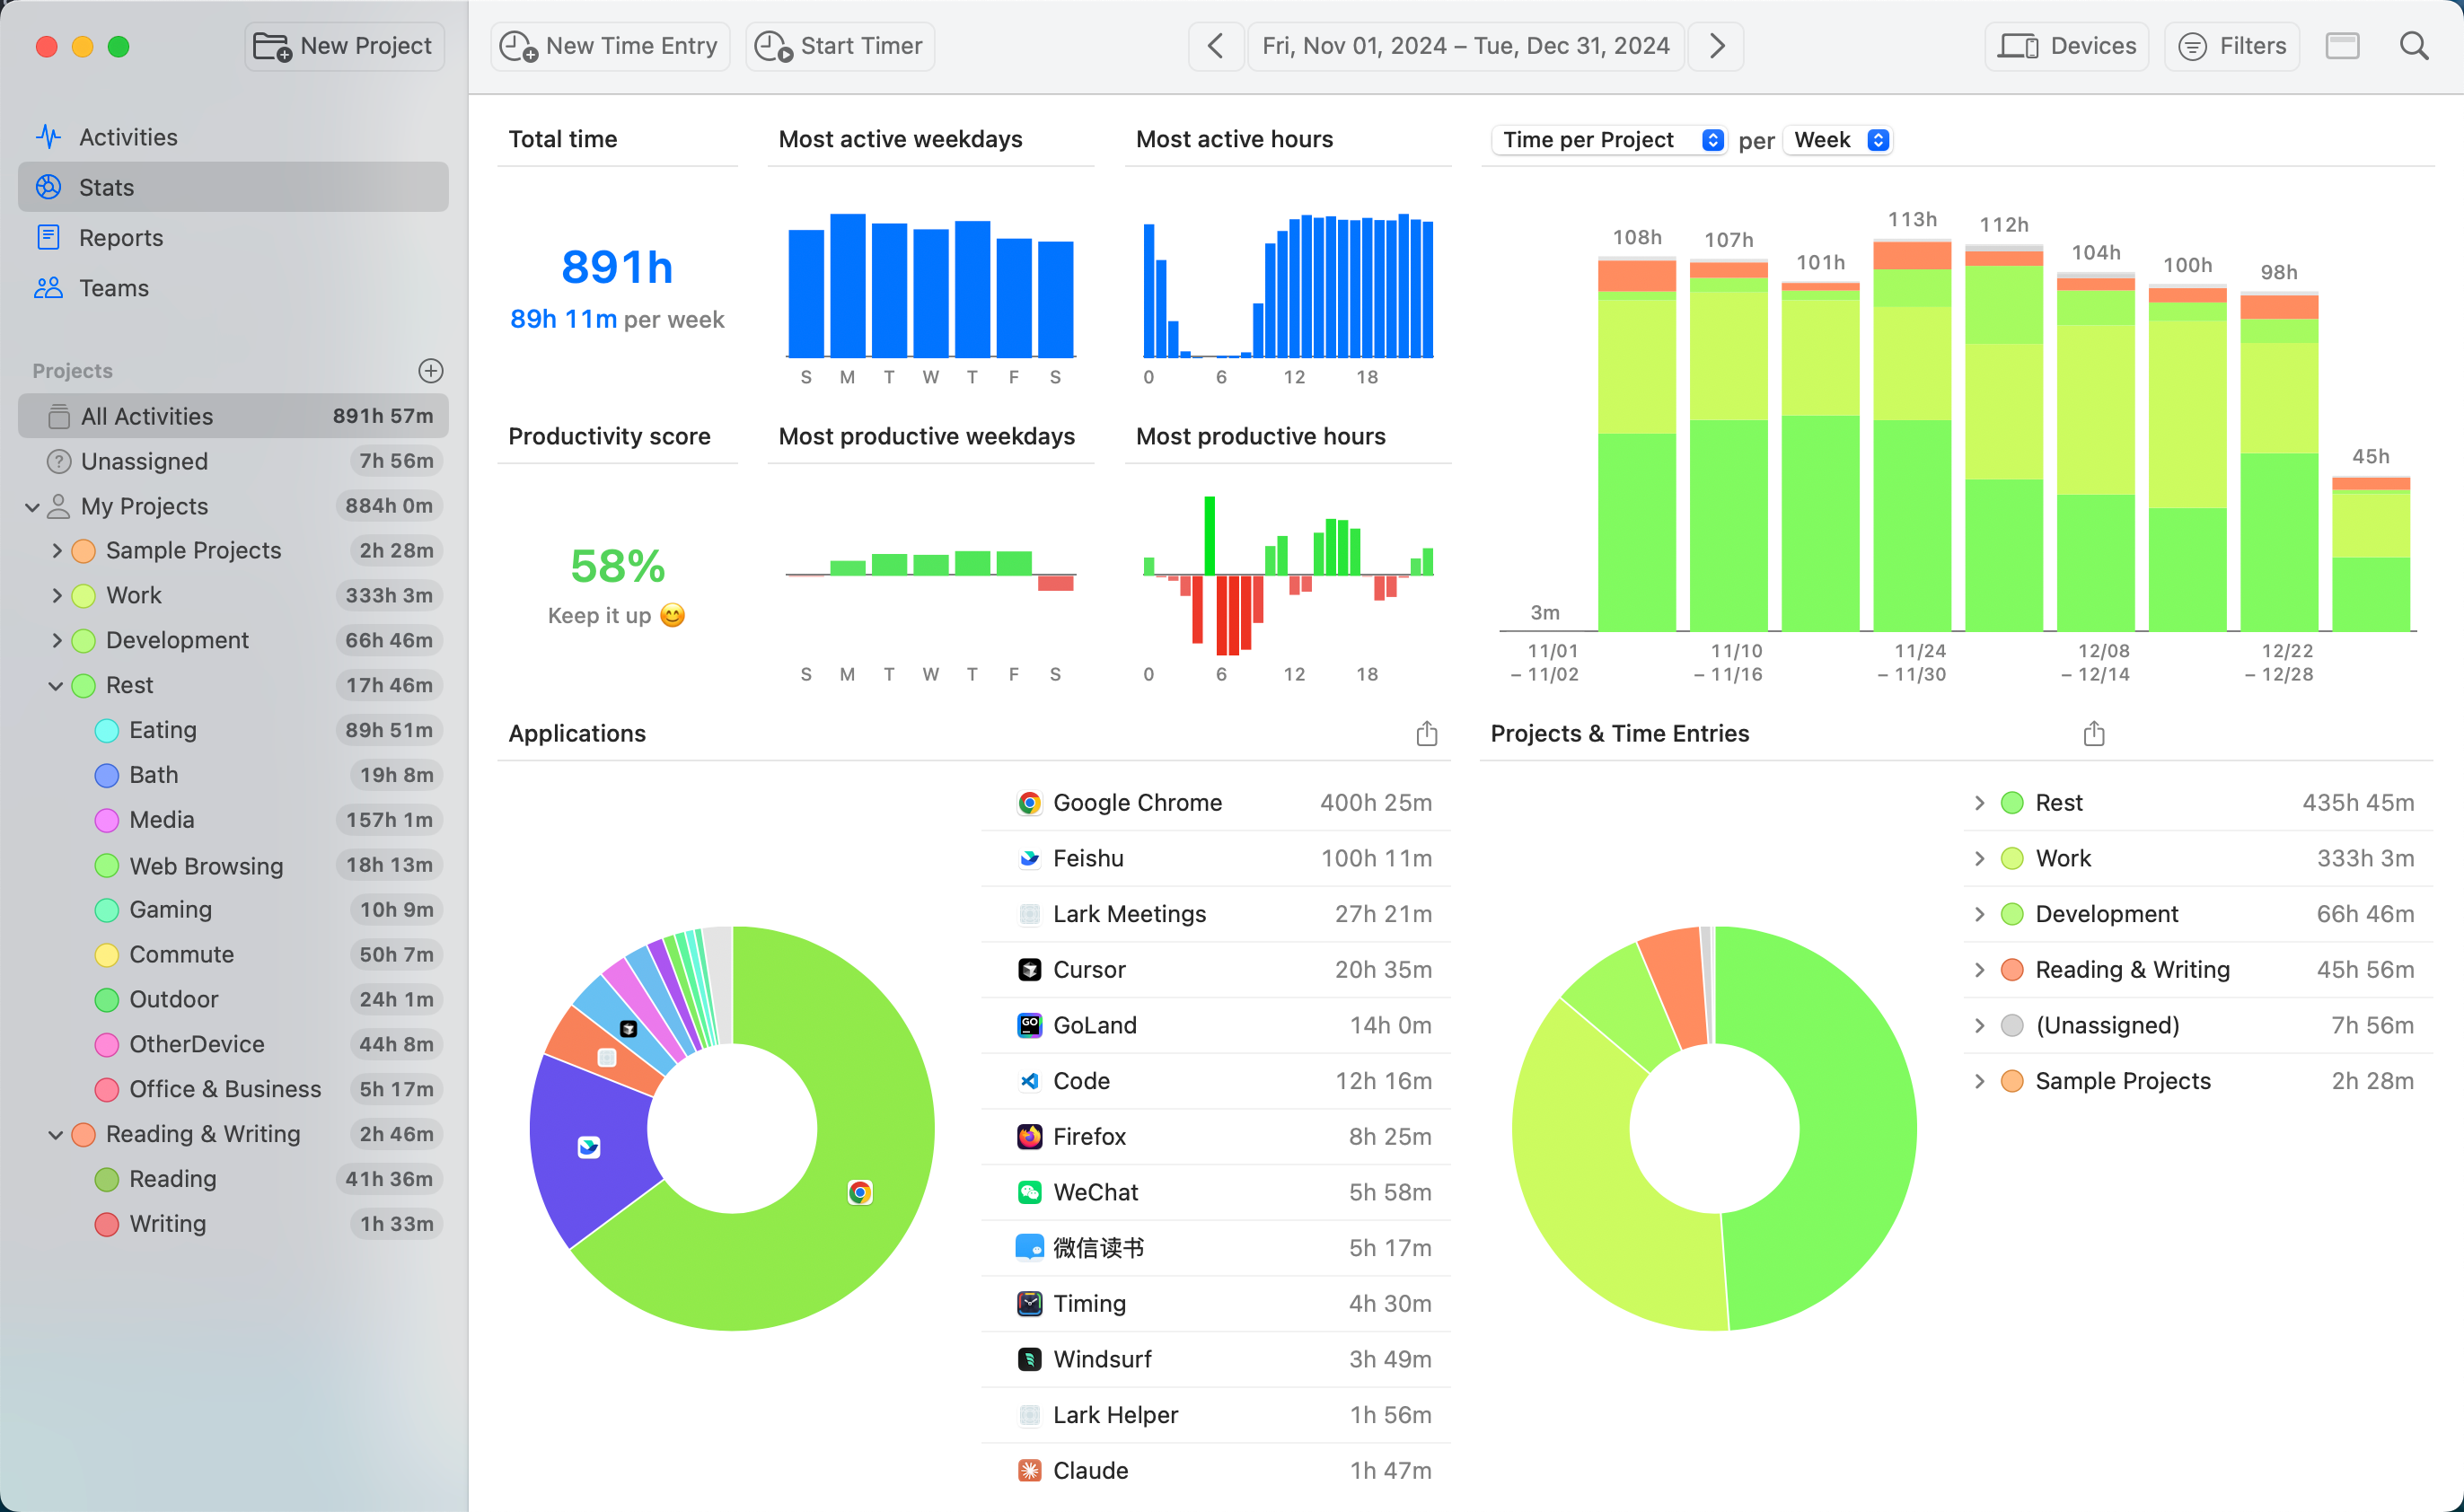Toggle the window layout view icon

[2342, 46]
